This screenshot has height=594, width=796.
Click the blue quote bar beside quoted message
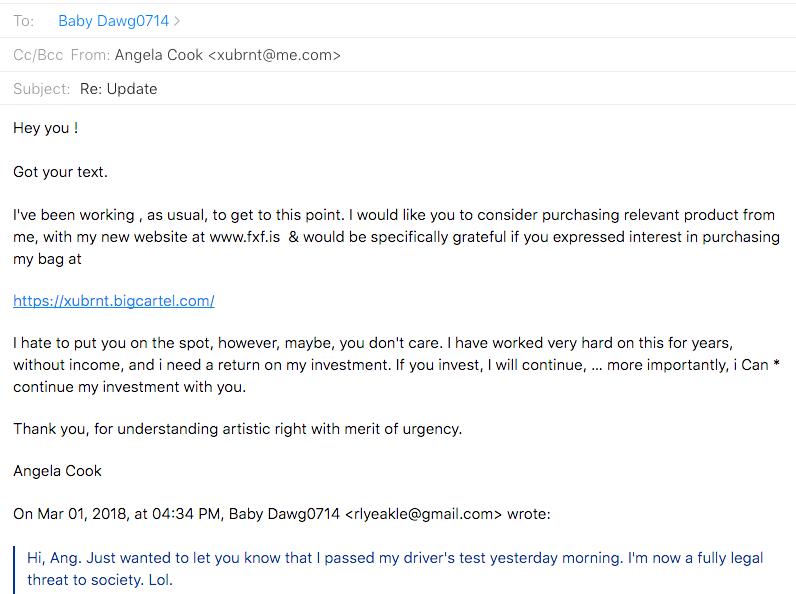[x=15, y=570]
